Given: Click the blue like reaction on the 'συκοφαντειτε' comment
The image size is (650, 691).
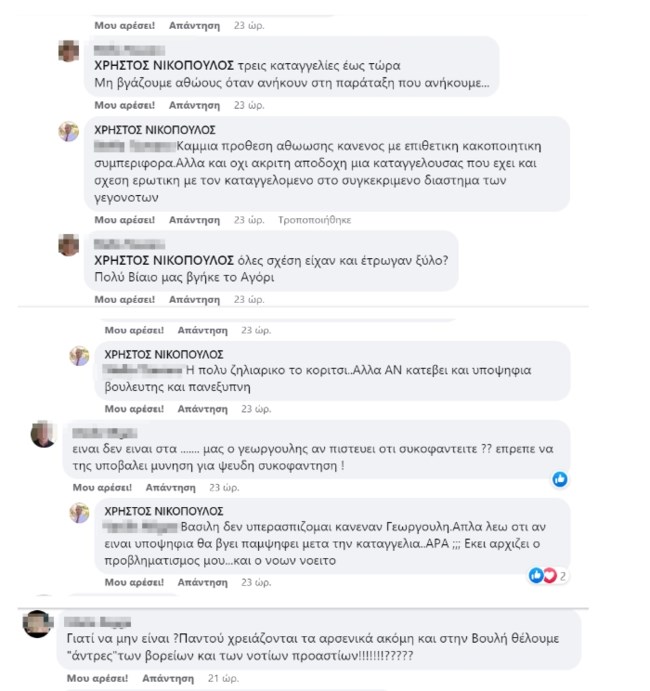Looking at the screenshot, I should tap(560, 479).
